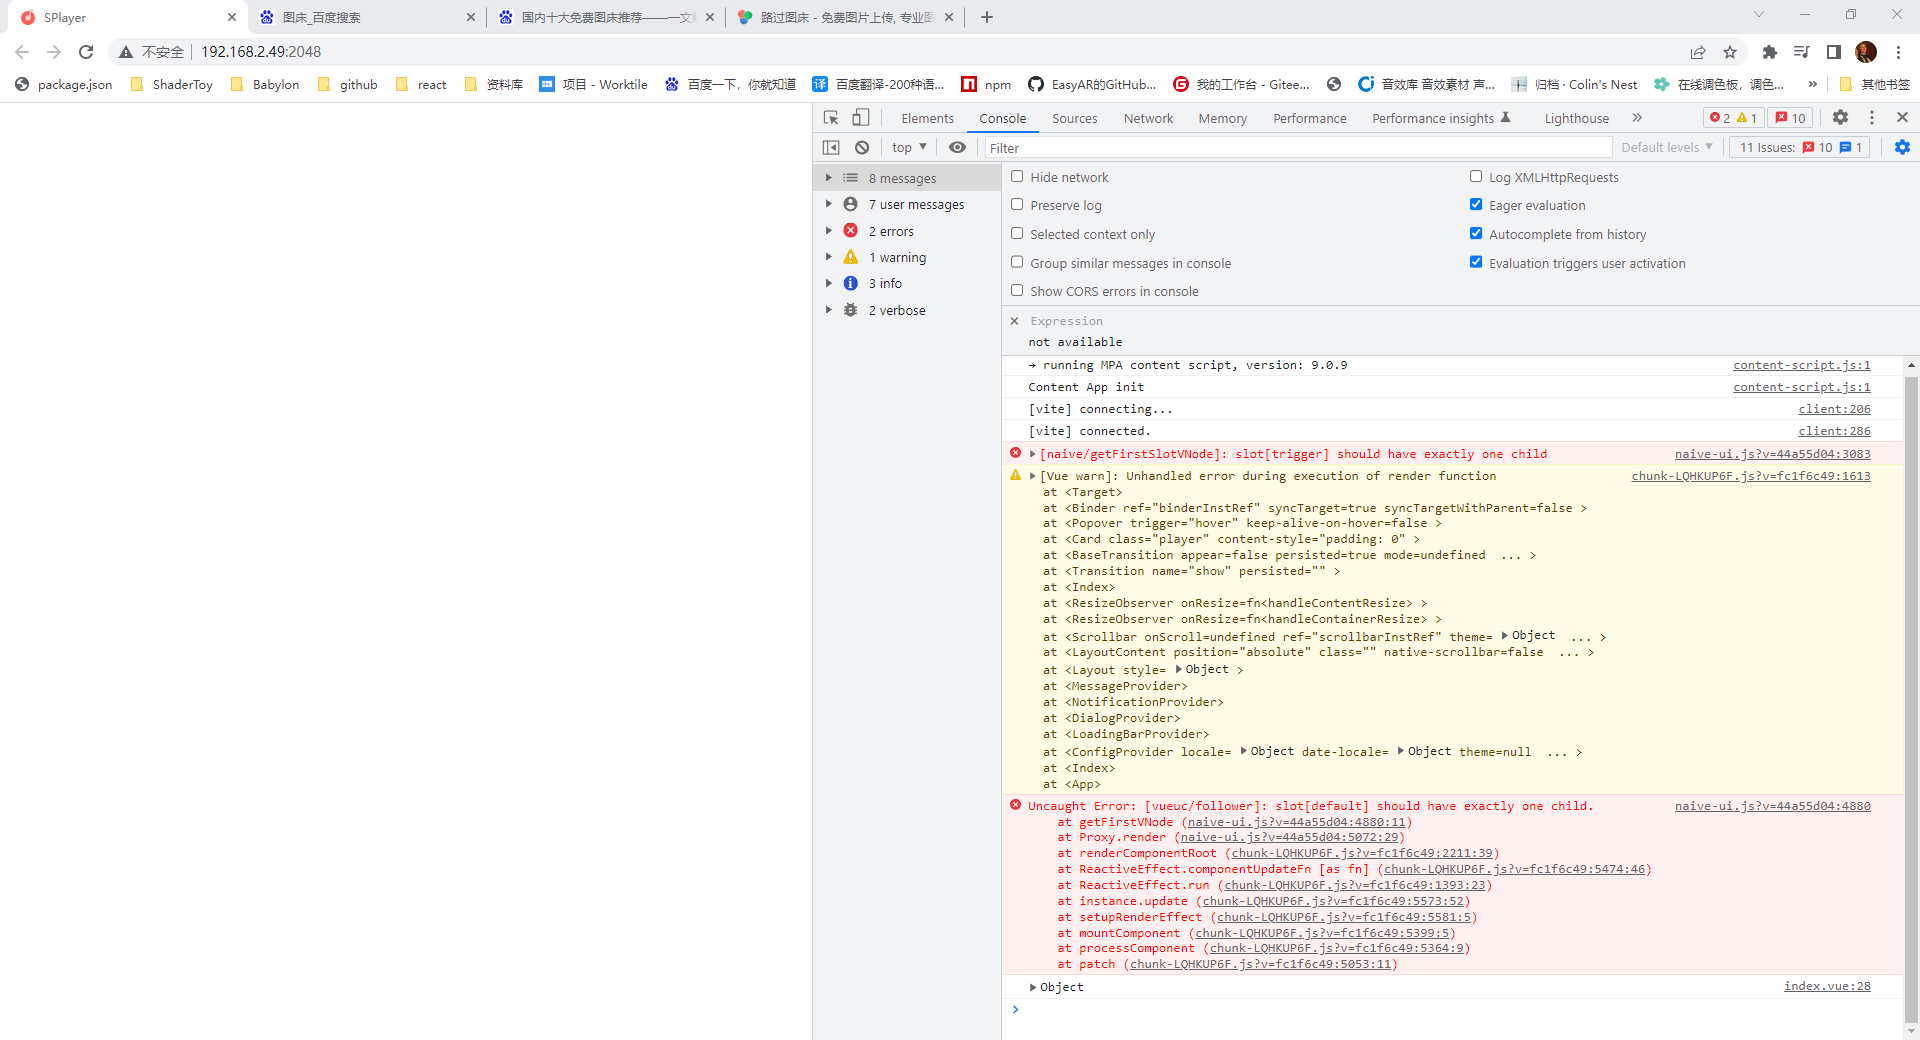Viewport: 1920px width, 1040px height.
Task: Activate the inspect element picker icon
Action: [x=830, y=118]
